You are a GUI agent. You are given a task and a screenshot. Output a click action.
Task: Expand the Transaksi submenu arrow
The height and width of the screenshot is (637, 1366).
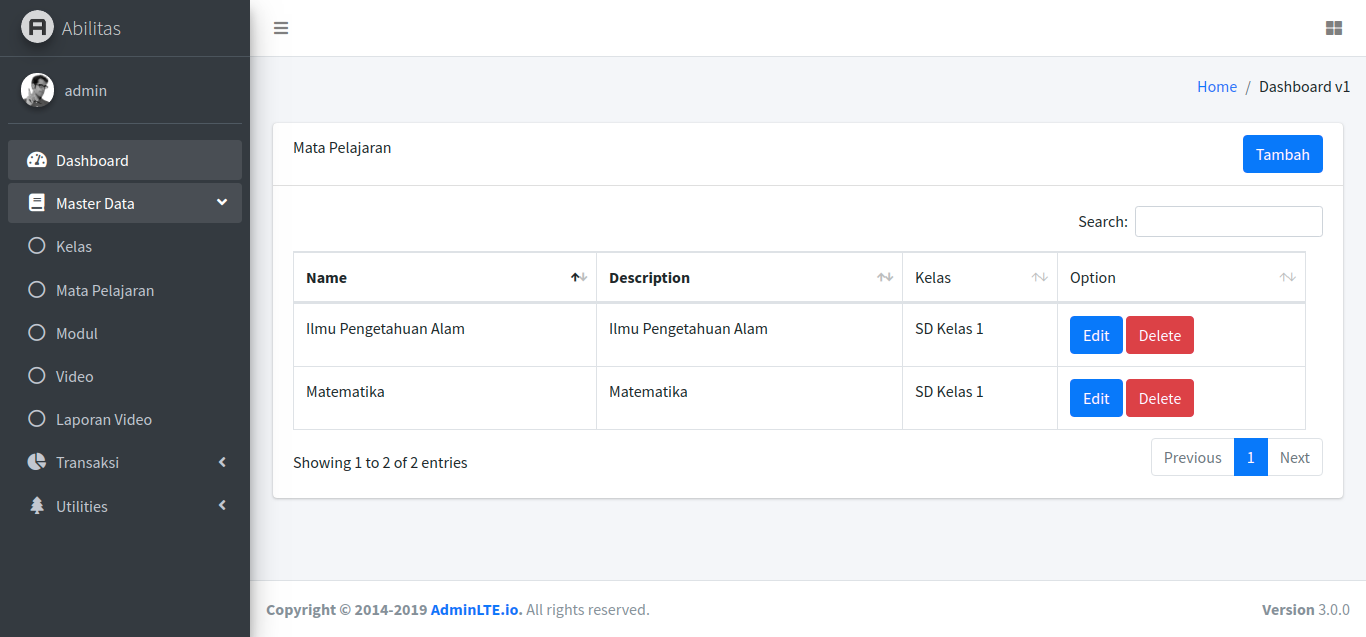tap(222, 462)
